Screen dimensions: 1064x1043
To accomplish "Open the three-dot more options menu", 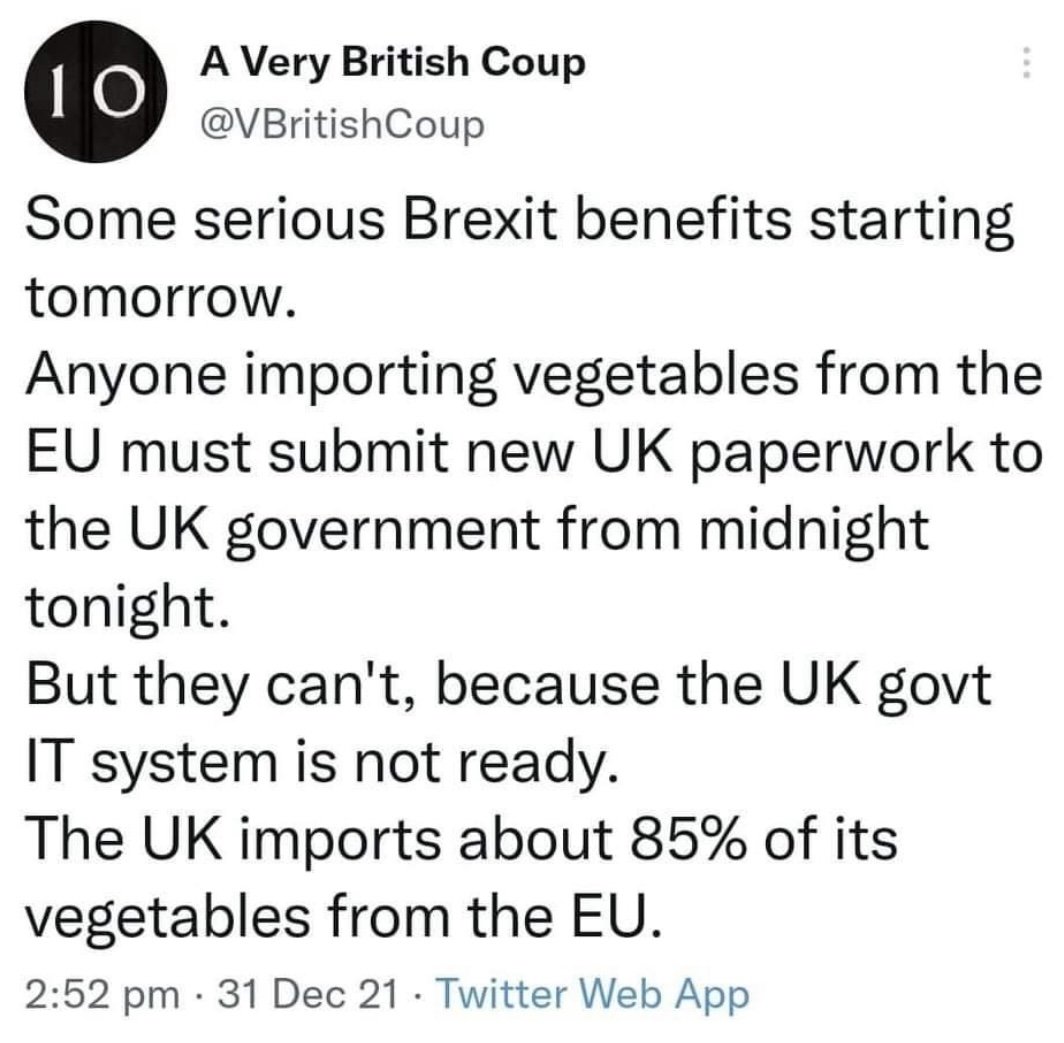I will (x=1026, y=63).
